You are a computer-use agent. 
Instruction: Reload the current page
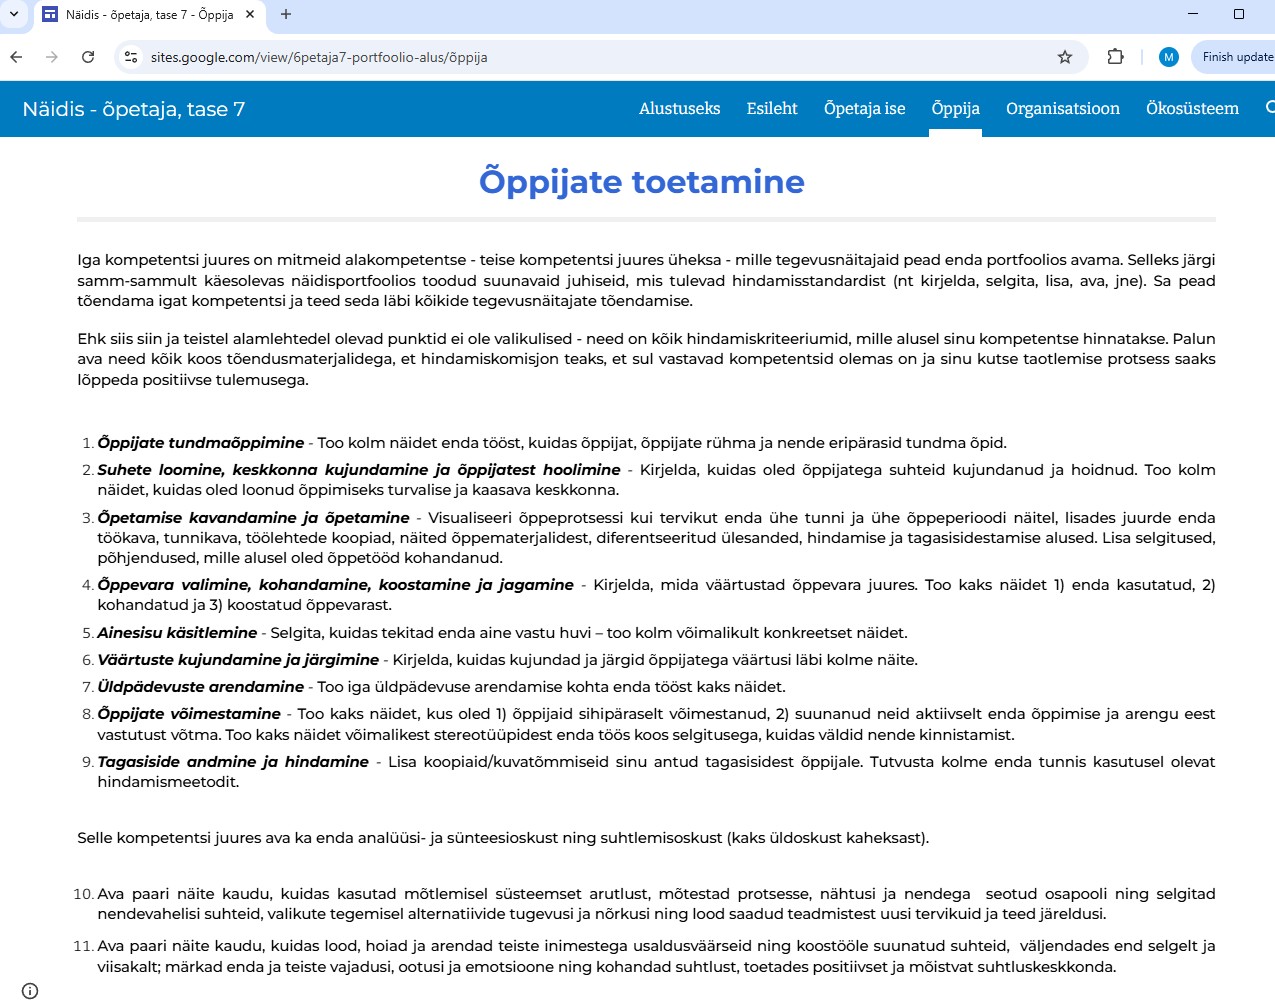[x=88, y=57]
